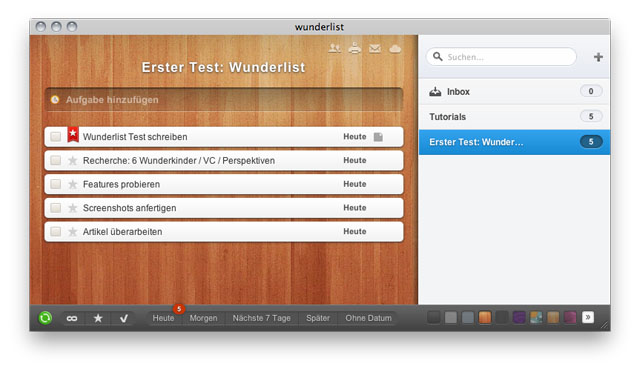Click the Inbox count badge 0
Viewport: 640px width, 372px height.
[x=591, y=91]
